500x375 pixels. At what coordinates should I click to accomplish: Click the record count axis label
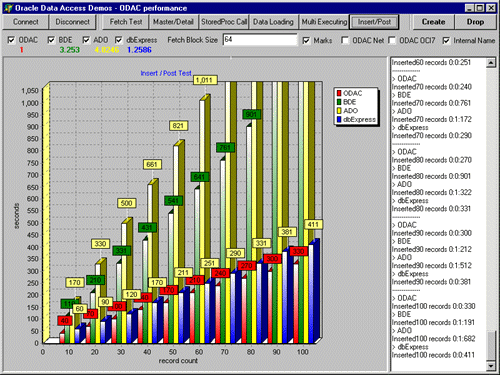pos(178,361)
